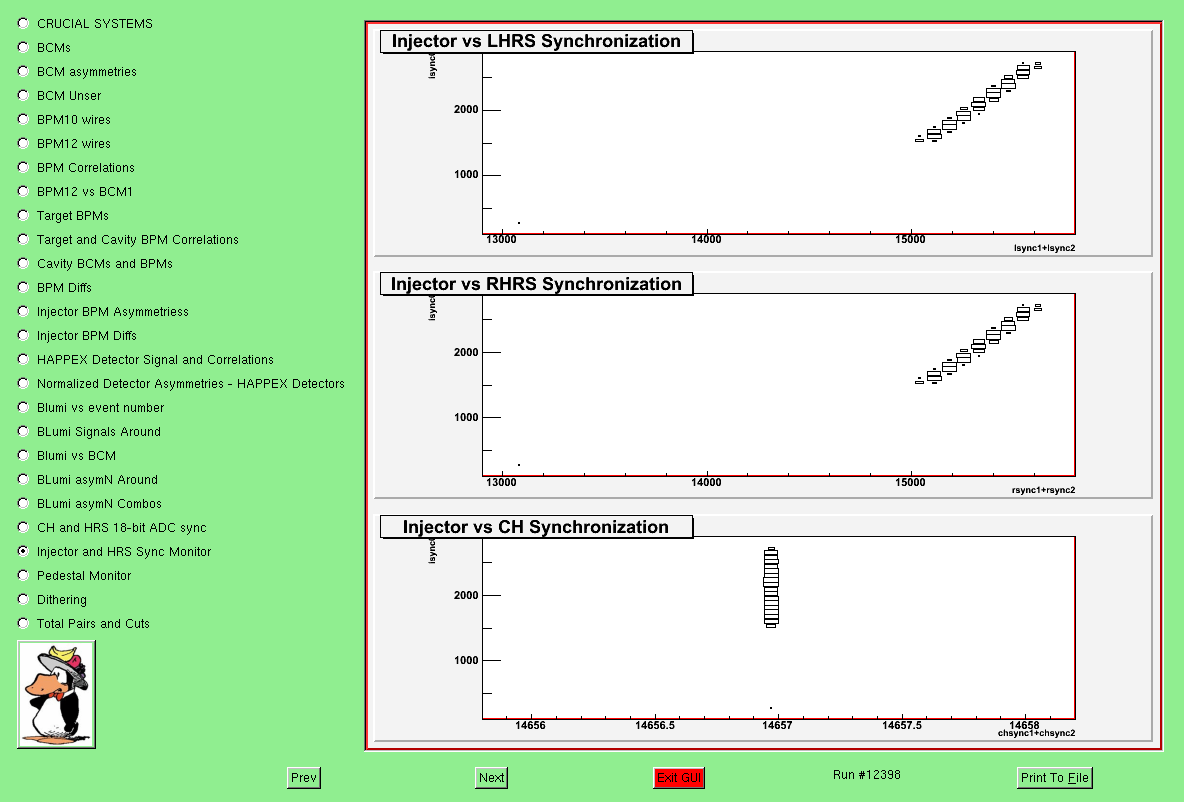Click inside the RHRS synchronization plot
Screen dimensions: 1184x802
click(x=779, y=385)
